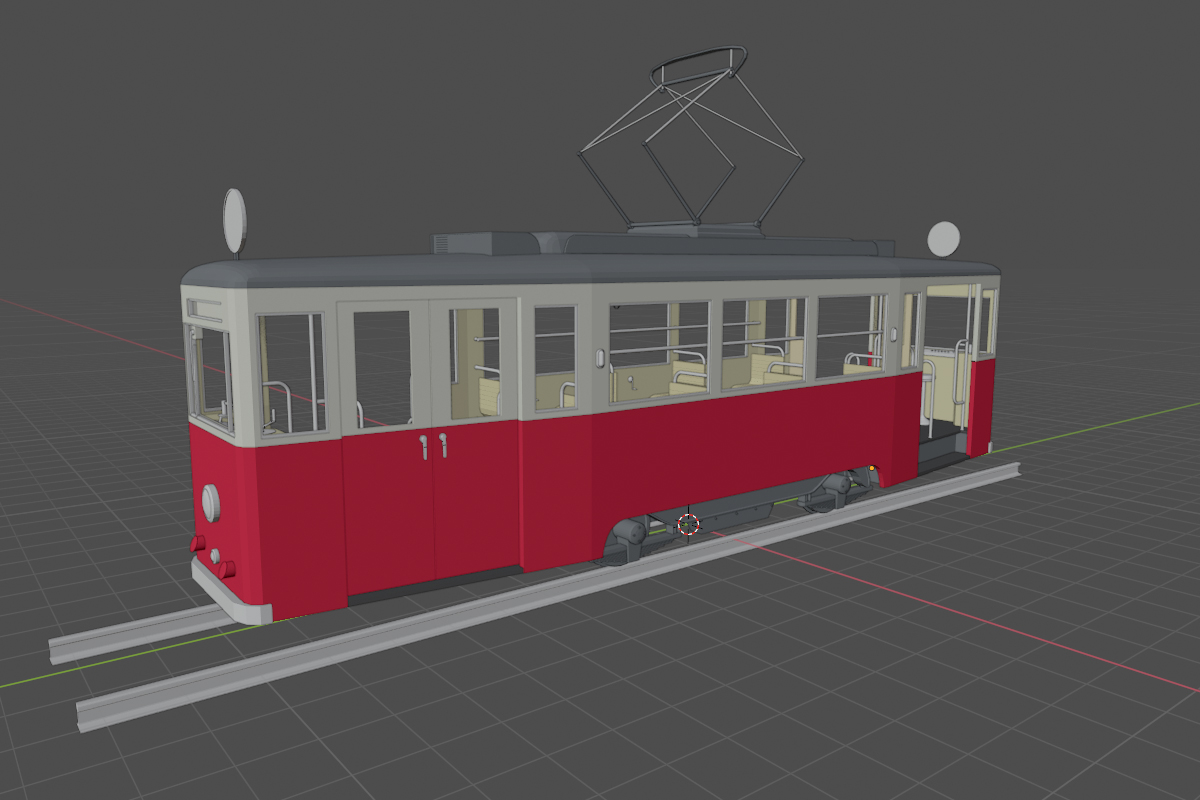
Task: Click the 3D cursor under the tram
Action: coord(688,524)
